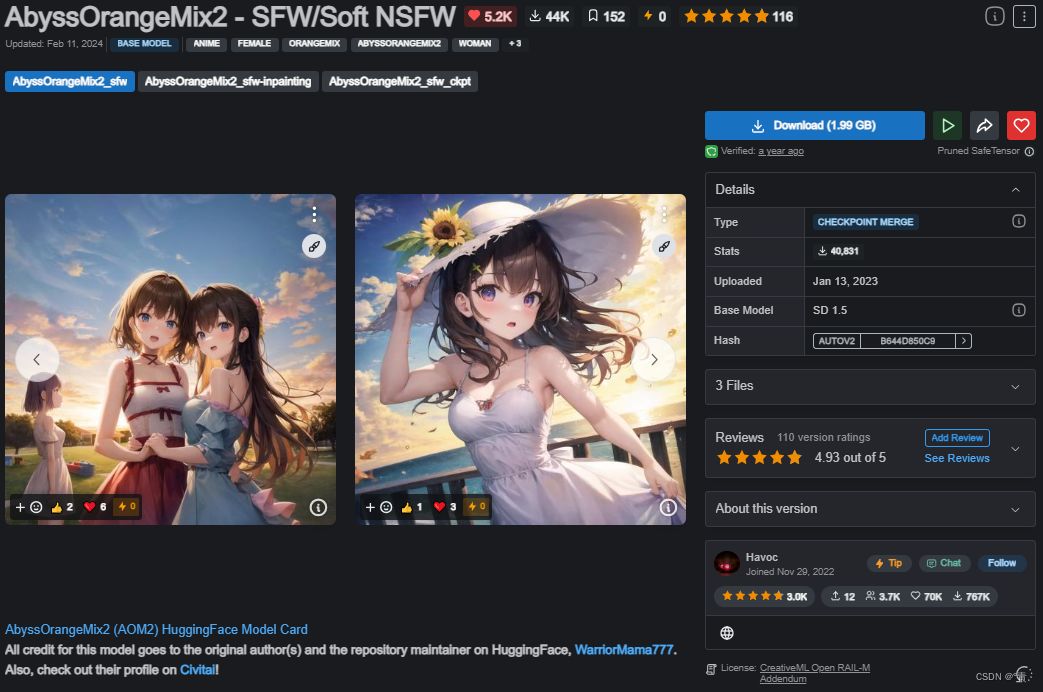This screenshot has height=692, width=1043.
Task: Click thumbs up 2 on first image
Action: click(62, 507)
